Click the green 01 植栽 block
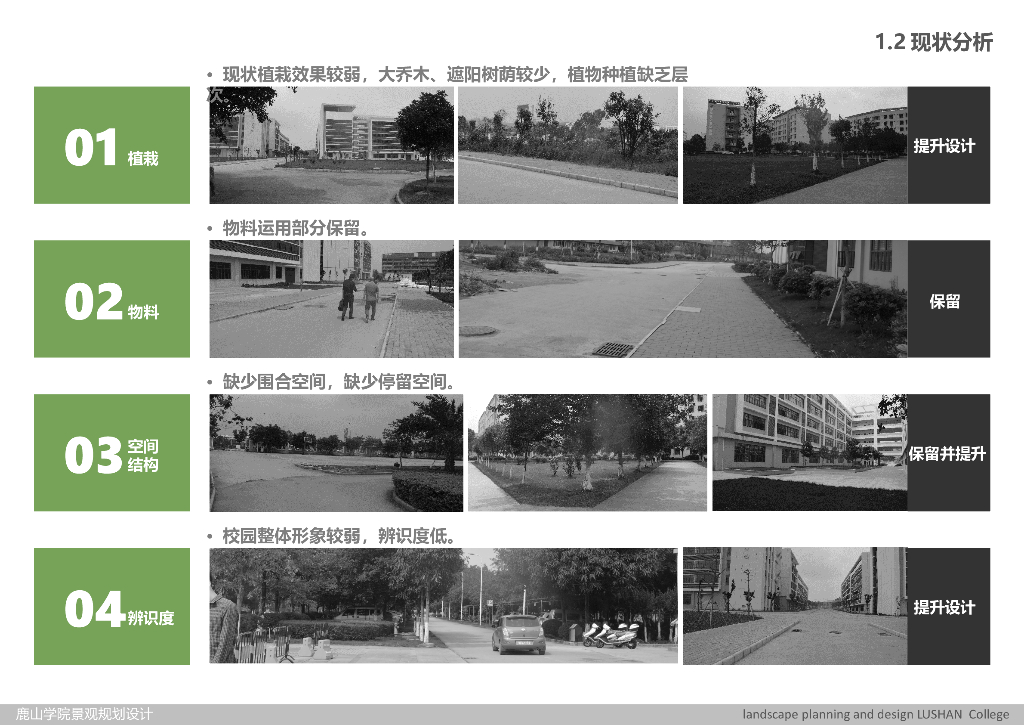The image size is (1024, 725). (112, 145)
